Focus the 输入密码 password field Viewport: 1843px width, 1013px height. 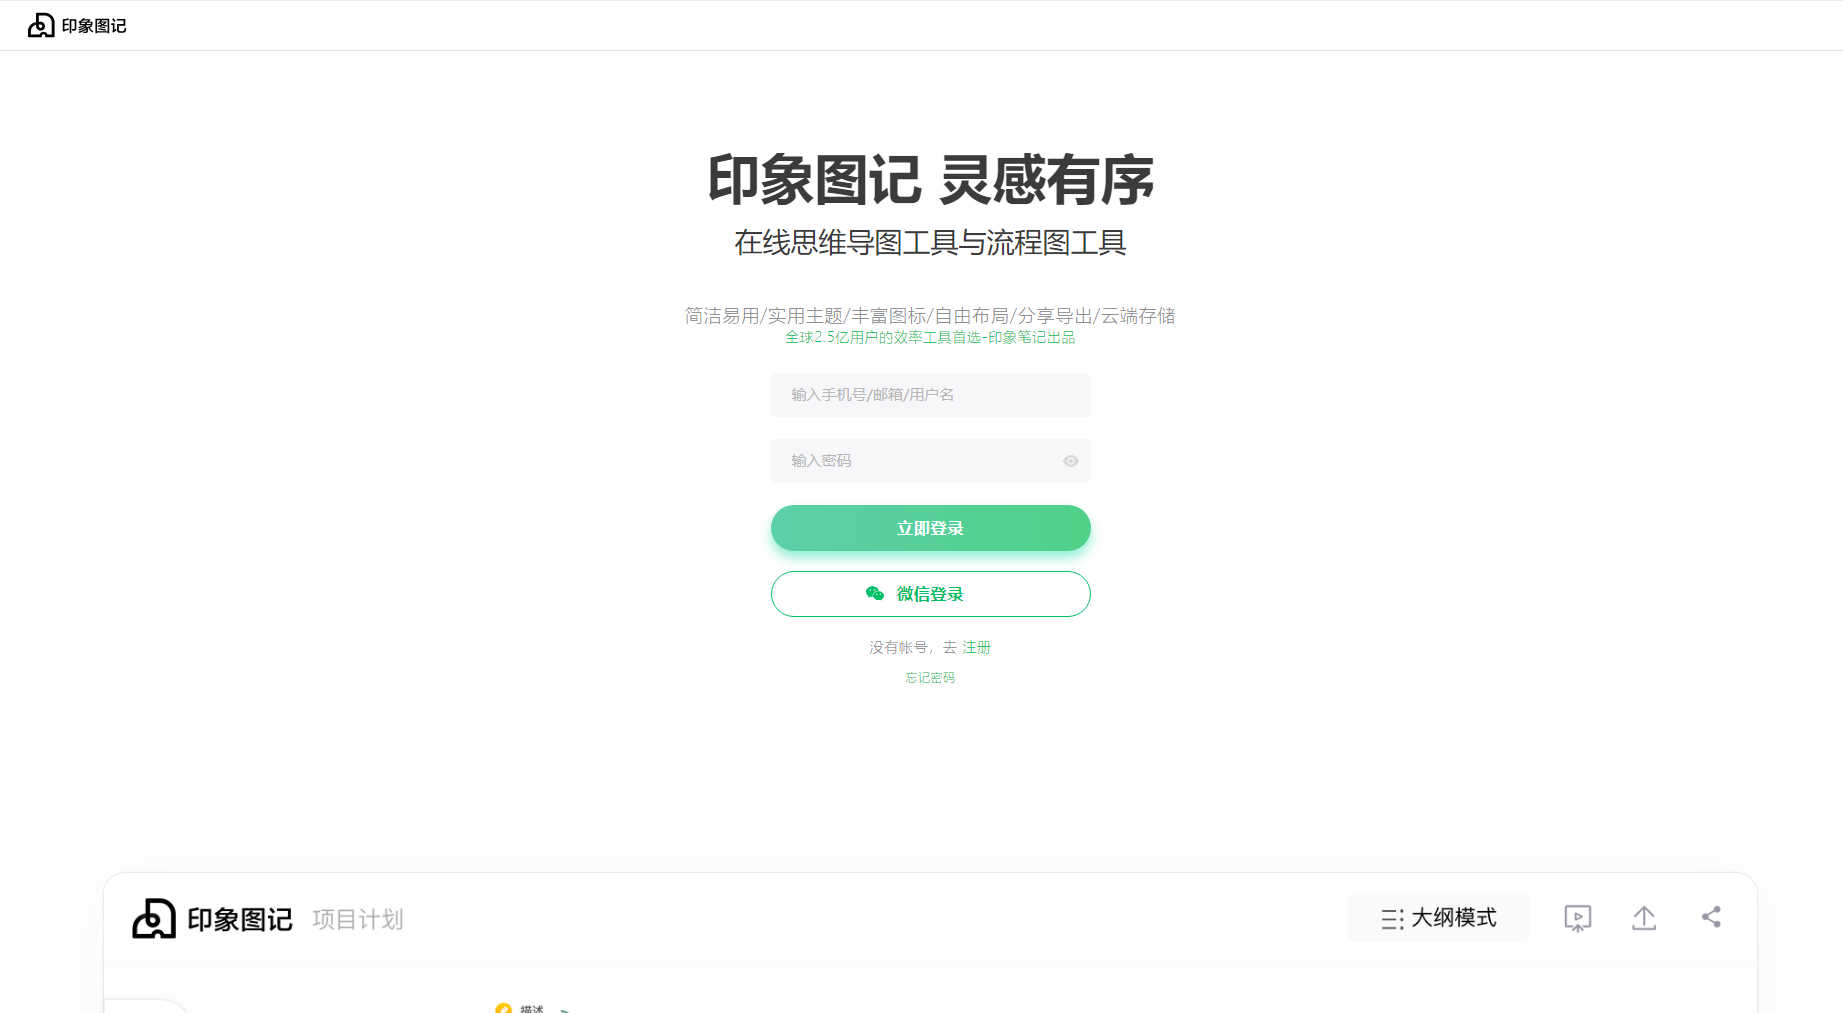click(930, 461)
